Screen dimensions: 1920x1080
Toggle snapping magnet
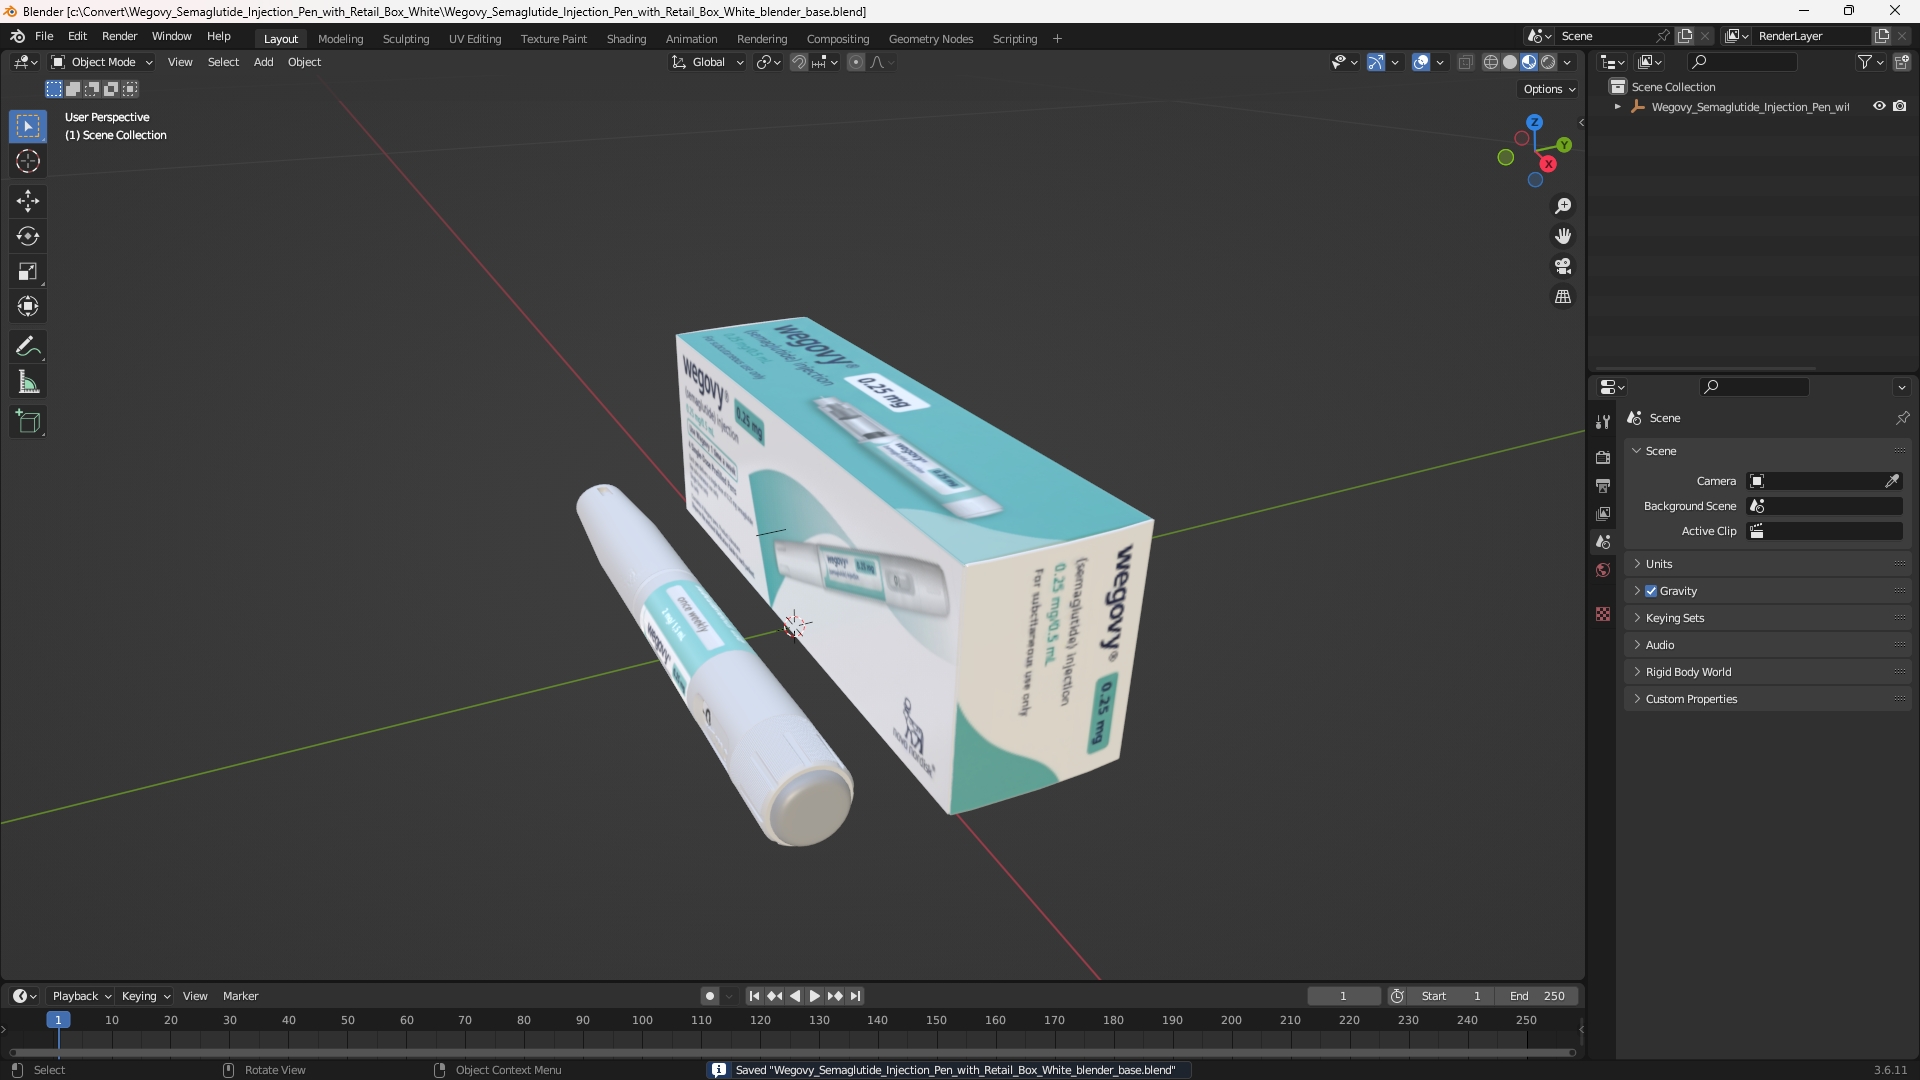click(799, 62)
